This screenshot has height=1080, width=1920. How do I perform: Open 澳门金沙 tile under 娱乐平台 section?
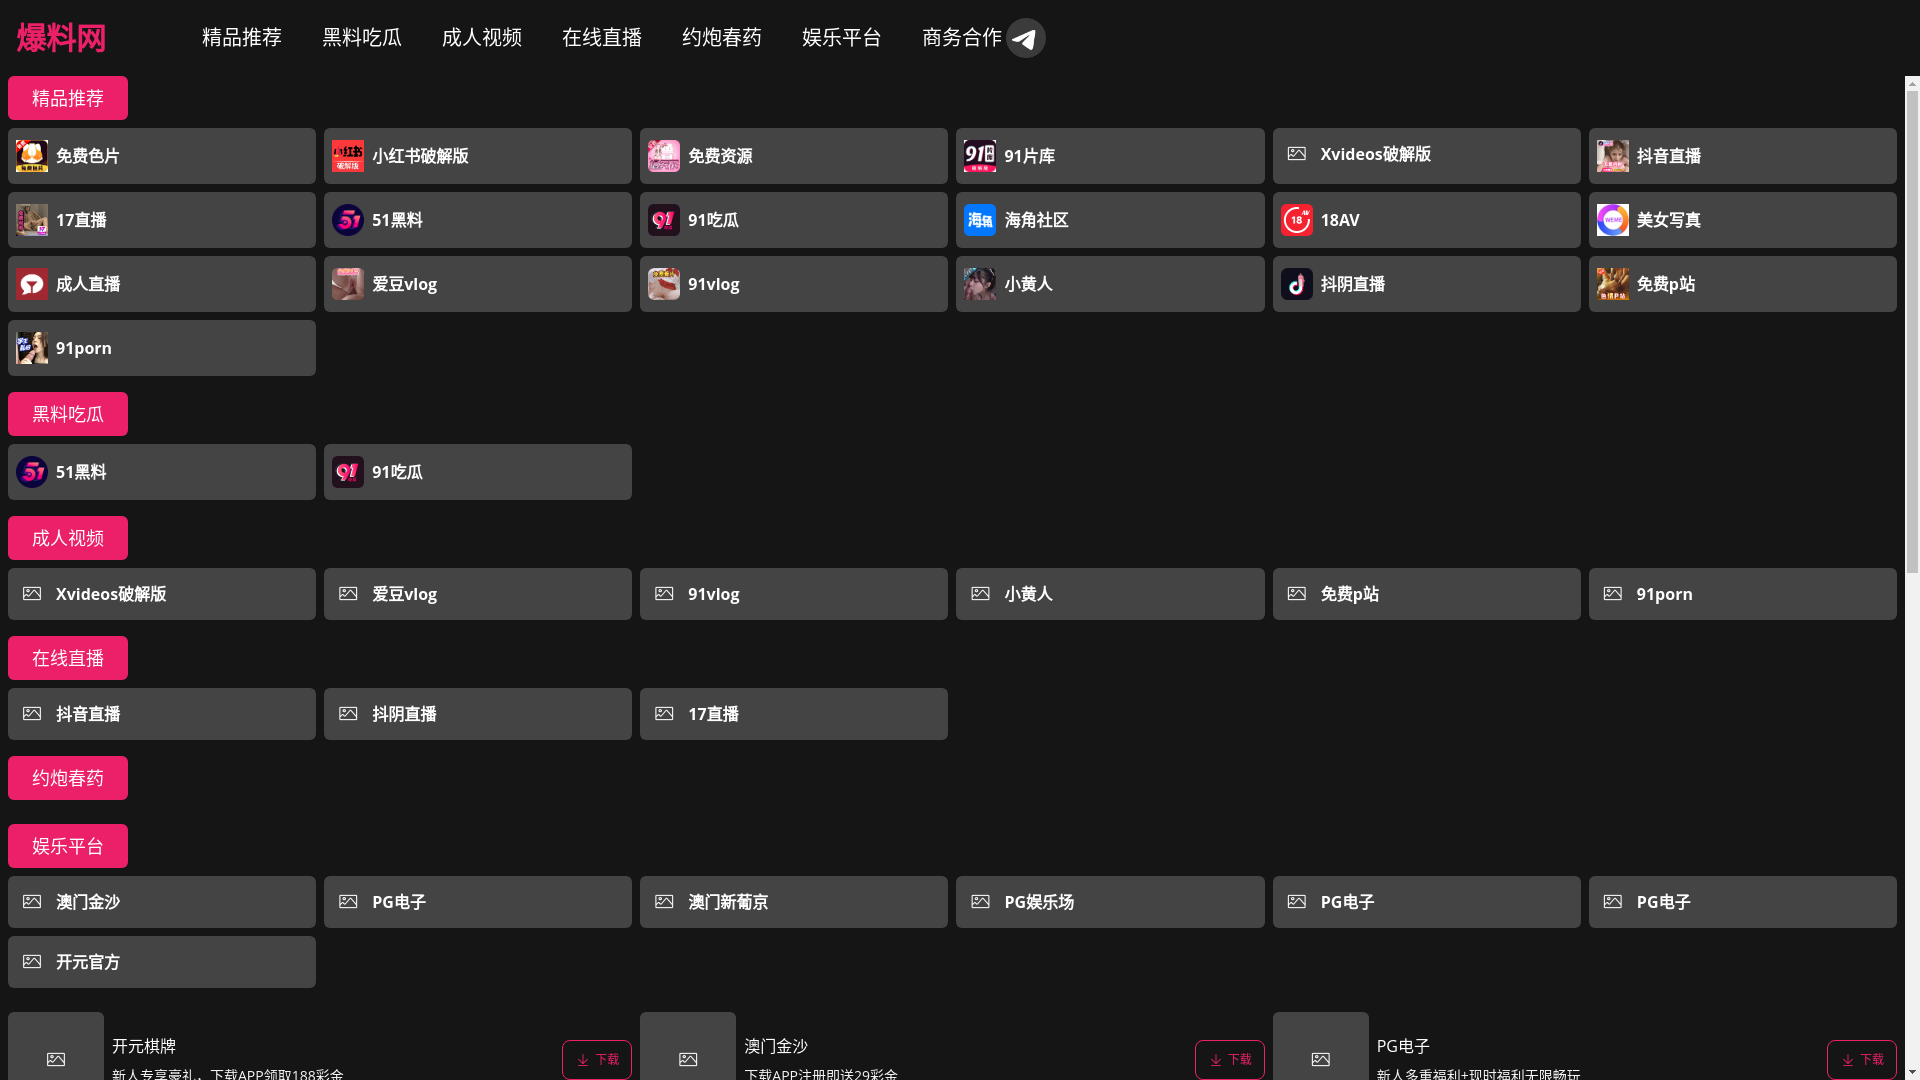(x=162, y=902)
